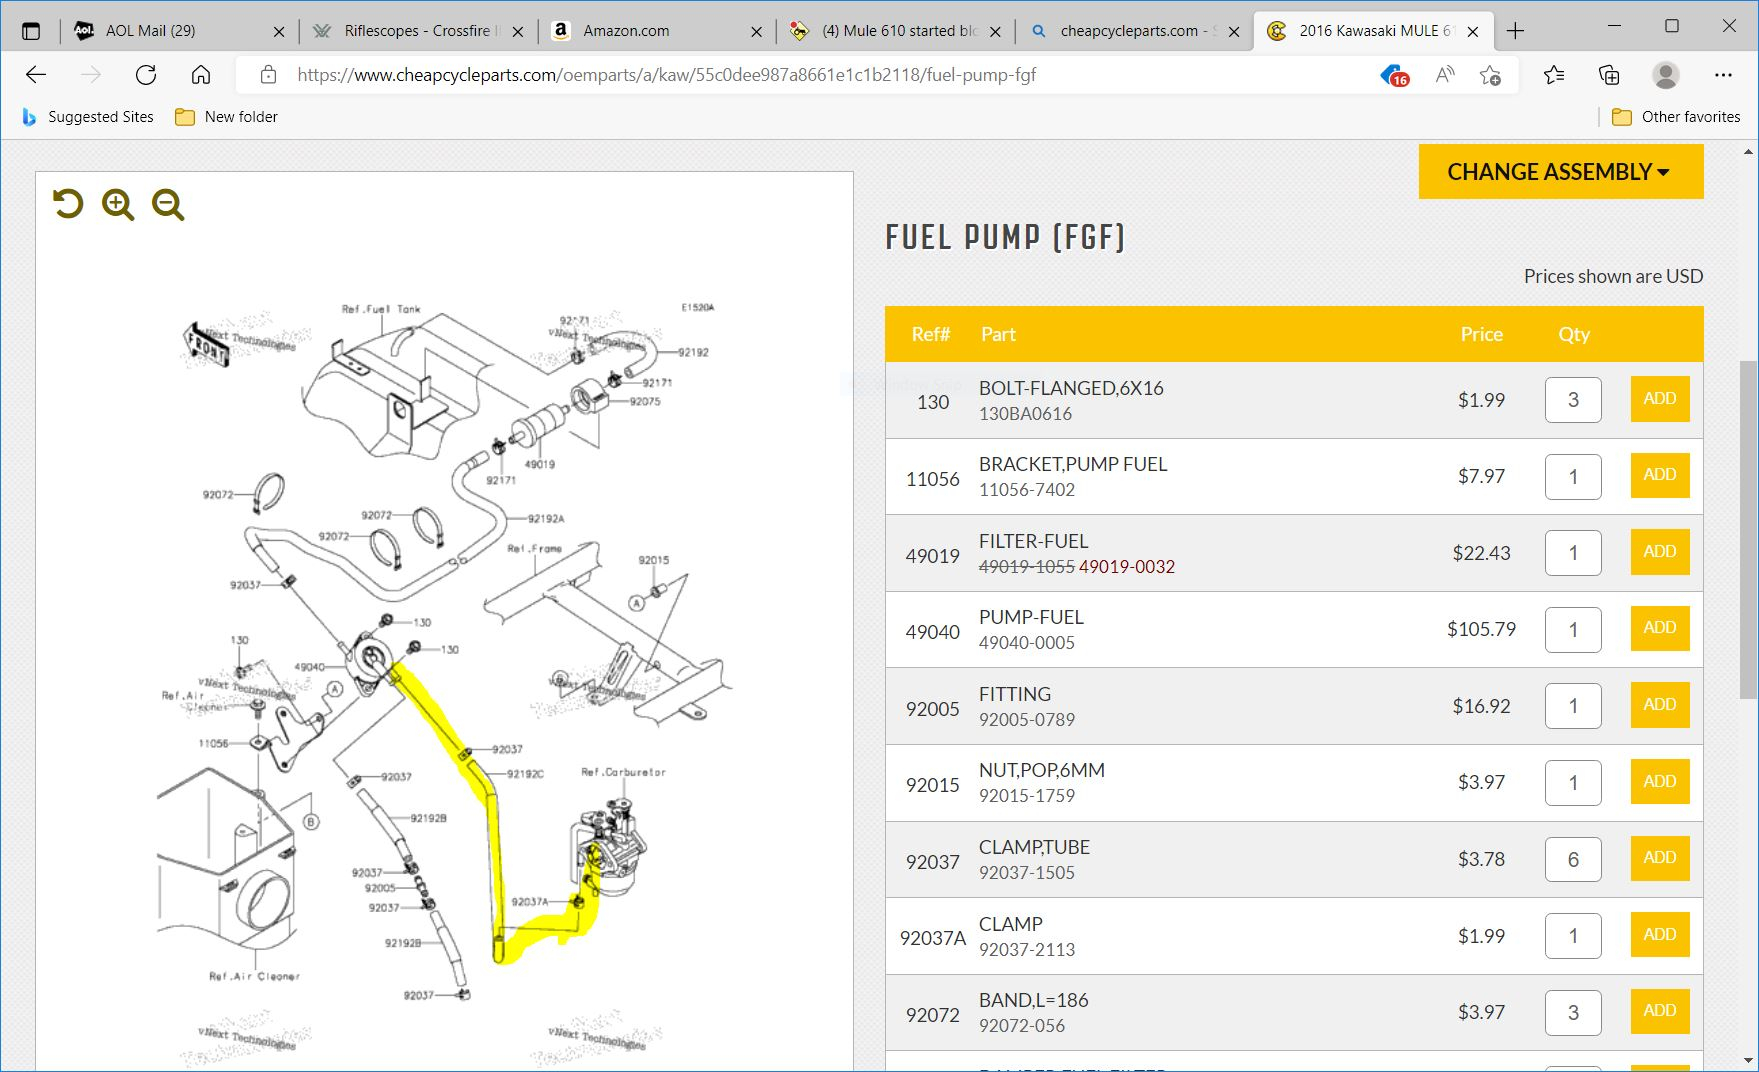The image size is (1759, 1072).
Task: Add NUT,POP,6MM to cart
Action: coord(1660,782)
